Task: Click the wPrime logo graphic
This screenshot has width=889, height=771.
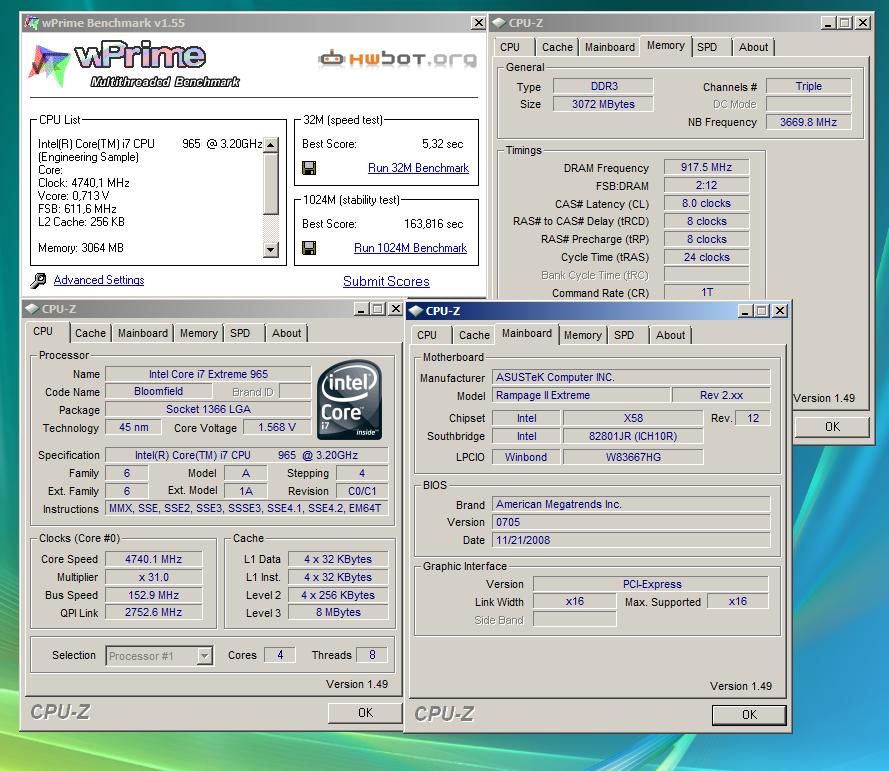Action: pos(134,64)
